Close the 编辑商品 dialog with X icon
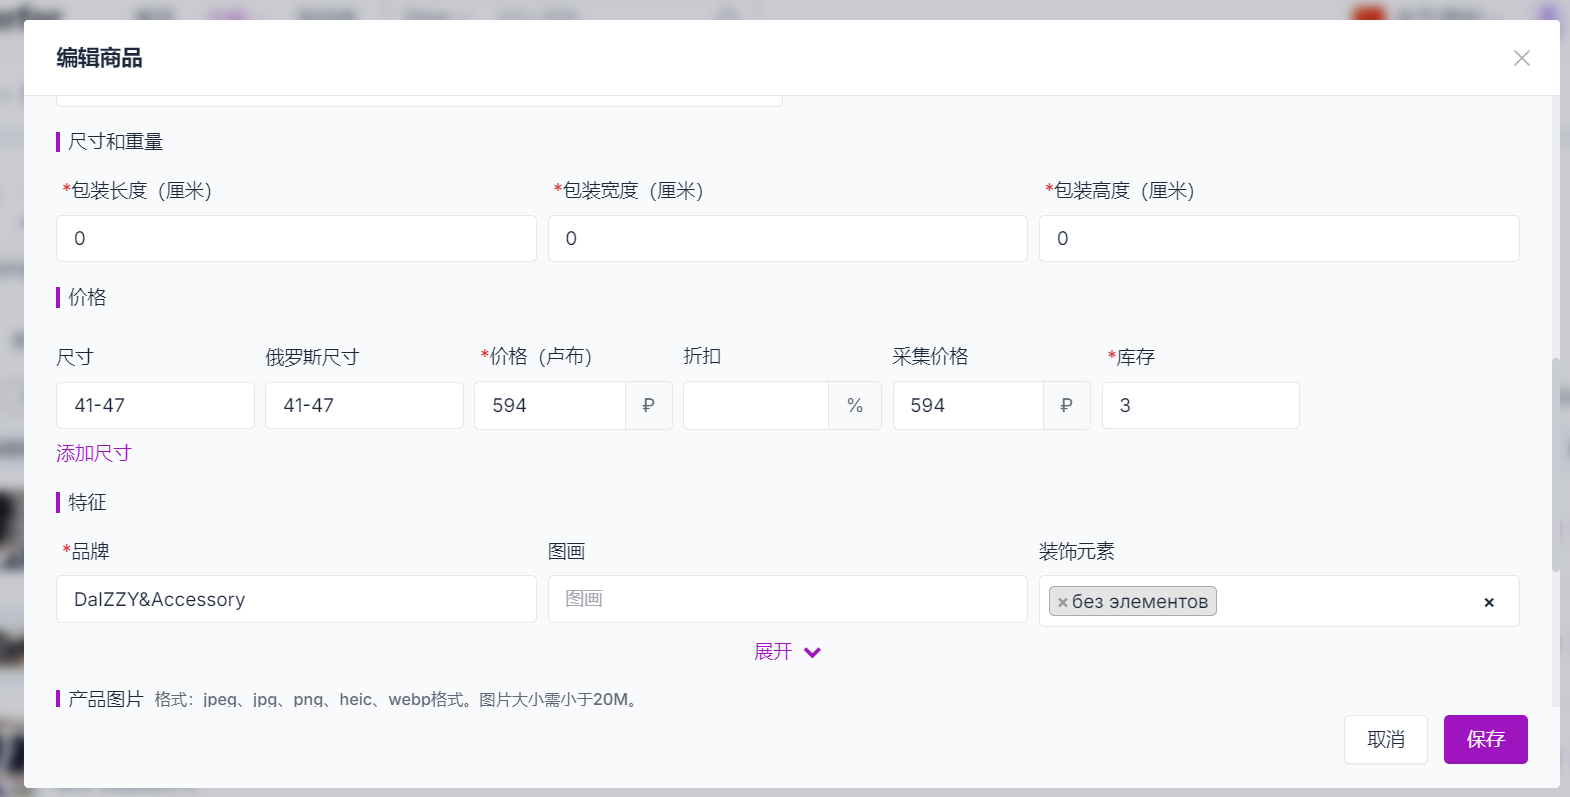The image size is (1570, 797). (x=1521, y=58)
